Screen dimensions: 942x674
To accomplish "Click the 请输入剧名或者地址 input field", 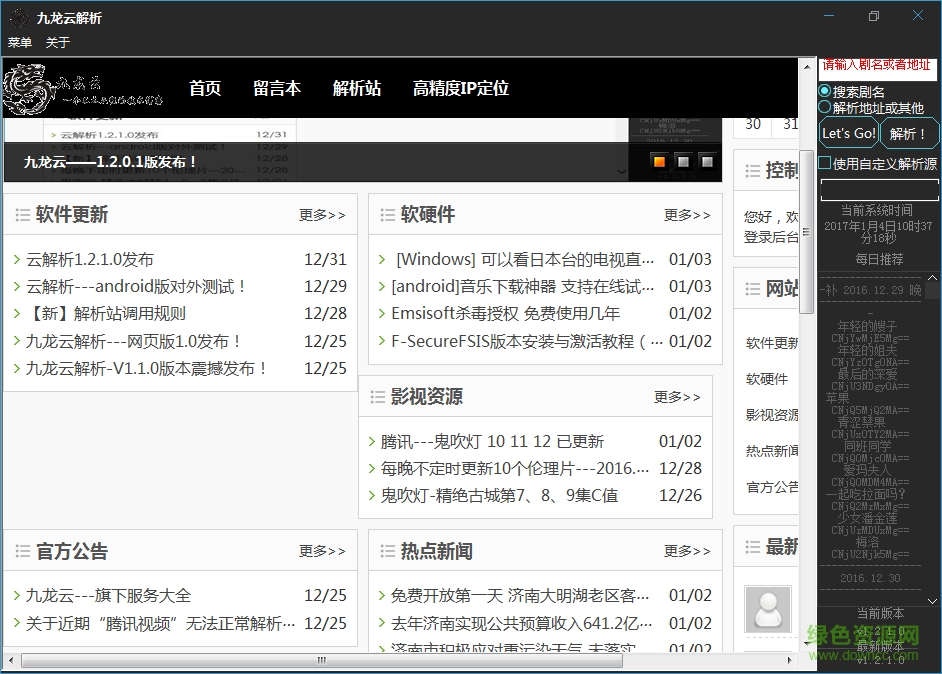I will 878,66.
